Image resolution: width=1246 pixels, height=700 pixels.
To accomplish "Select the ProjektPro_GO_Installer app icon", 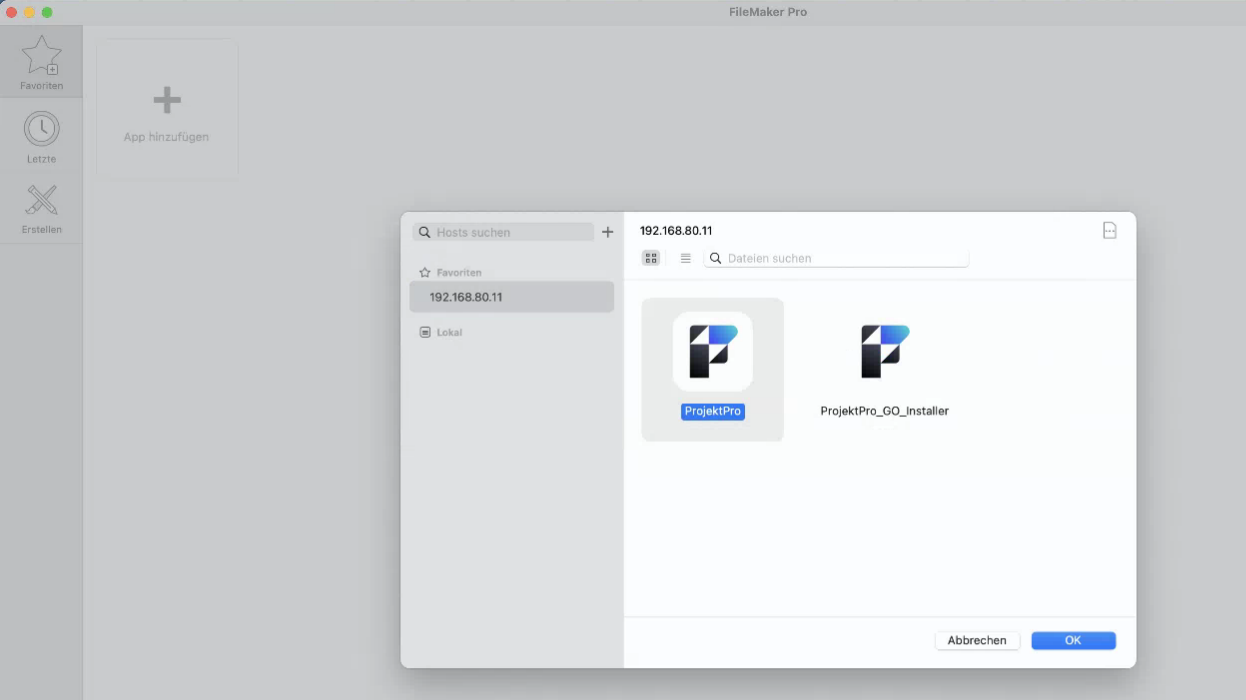I will [x=884, y=351].
